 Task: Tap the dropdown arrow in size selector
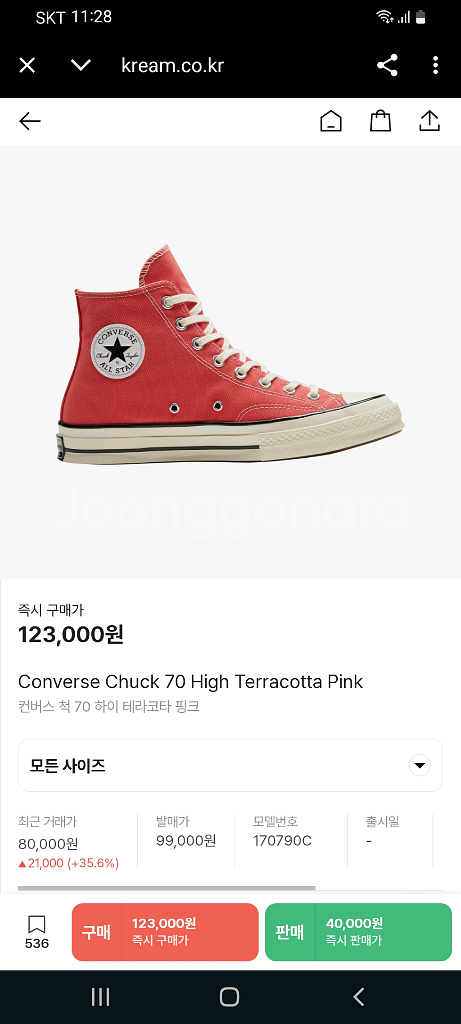coord(420,765)
